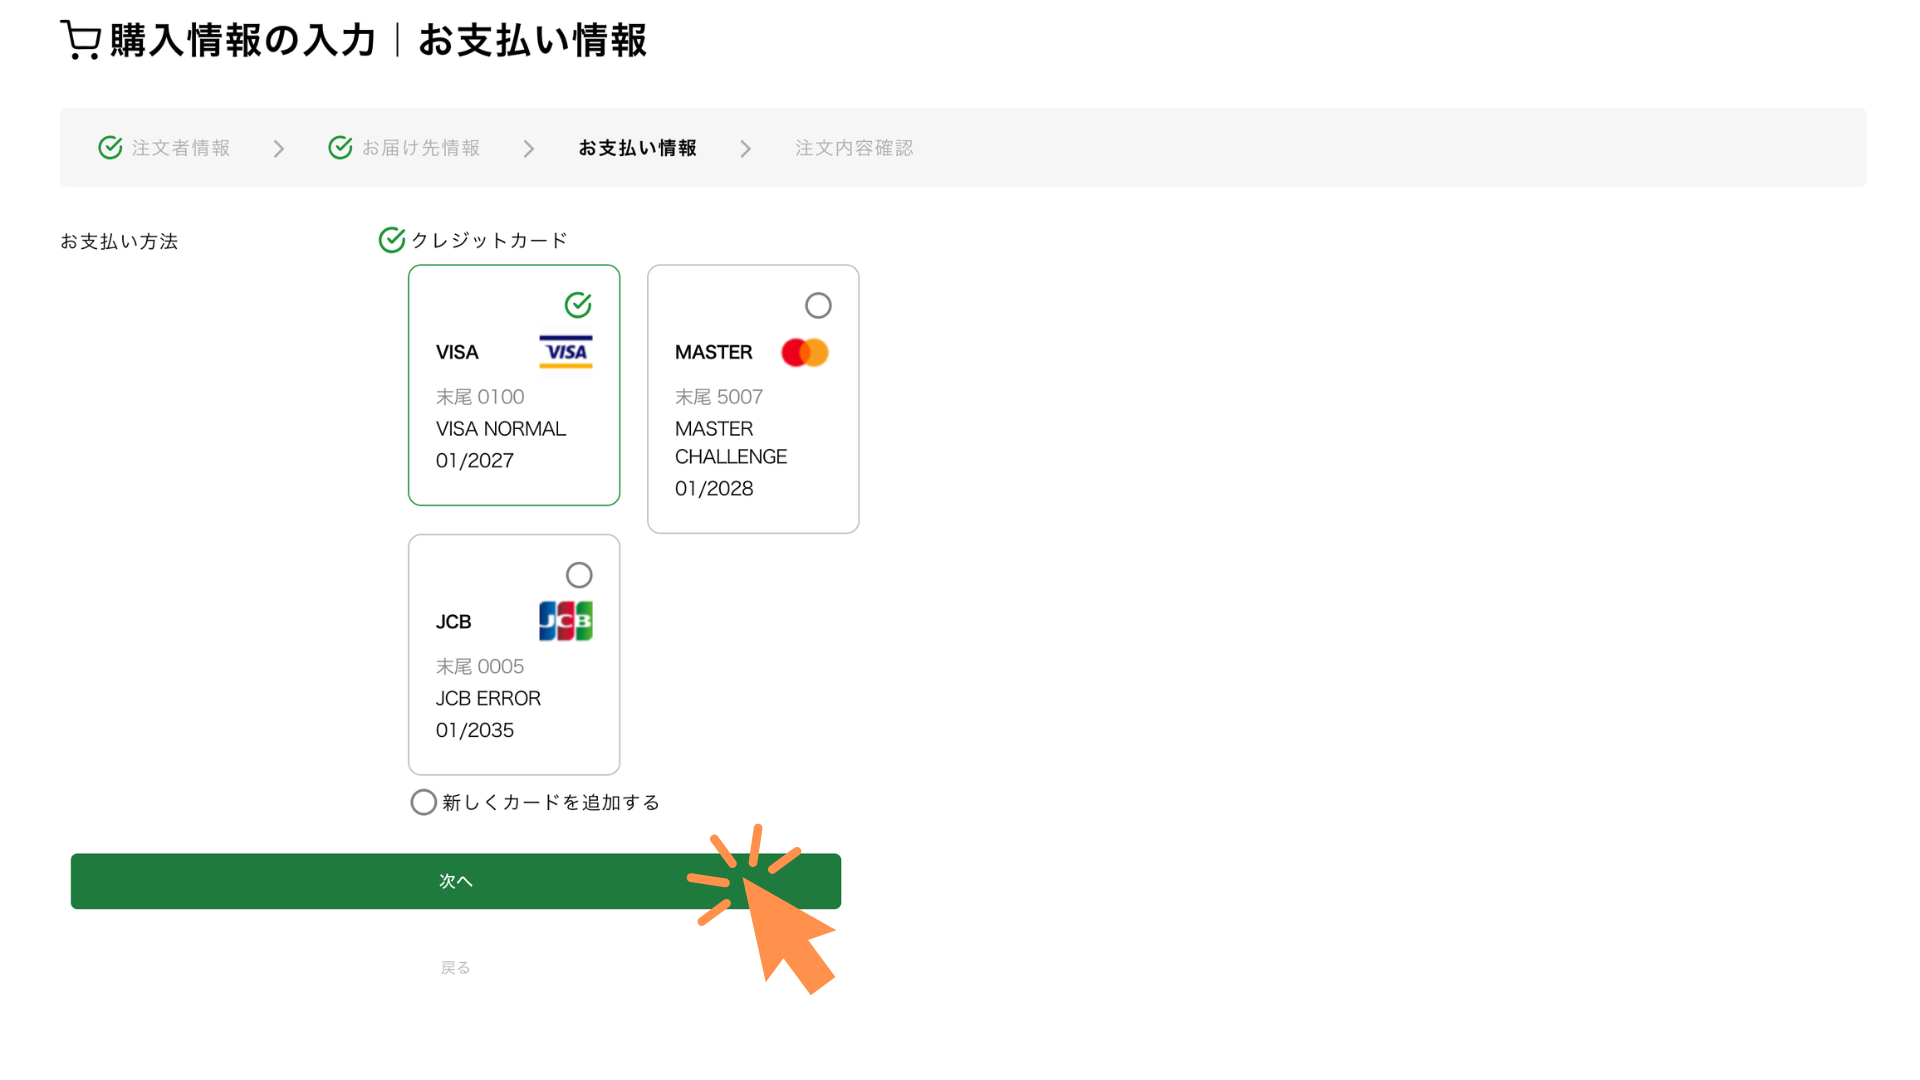Click the Mastercard logo on the MASTER card
This screenshot has width=1920, height=1080.
[x=805, y=352]
